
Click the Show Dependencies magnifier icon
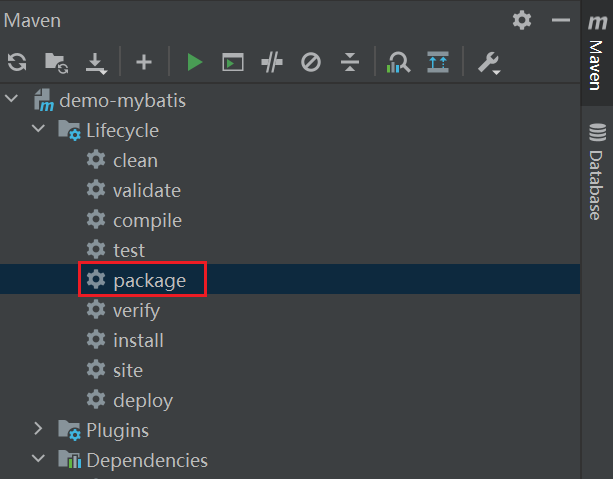click(x=399, y=63)
